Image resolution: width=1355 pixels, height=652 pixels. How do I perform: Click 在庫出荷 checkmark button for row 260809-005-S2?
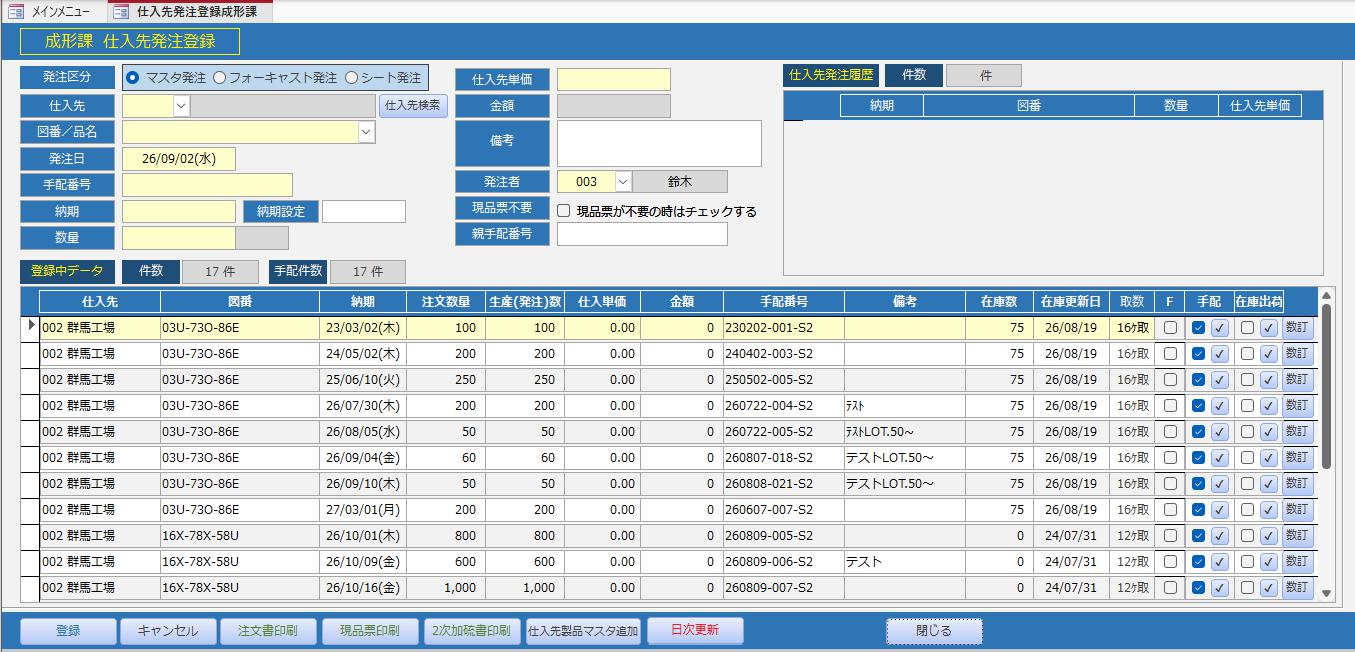[x=1268, y=535]
